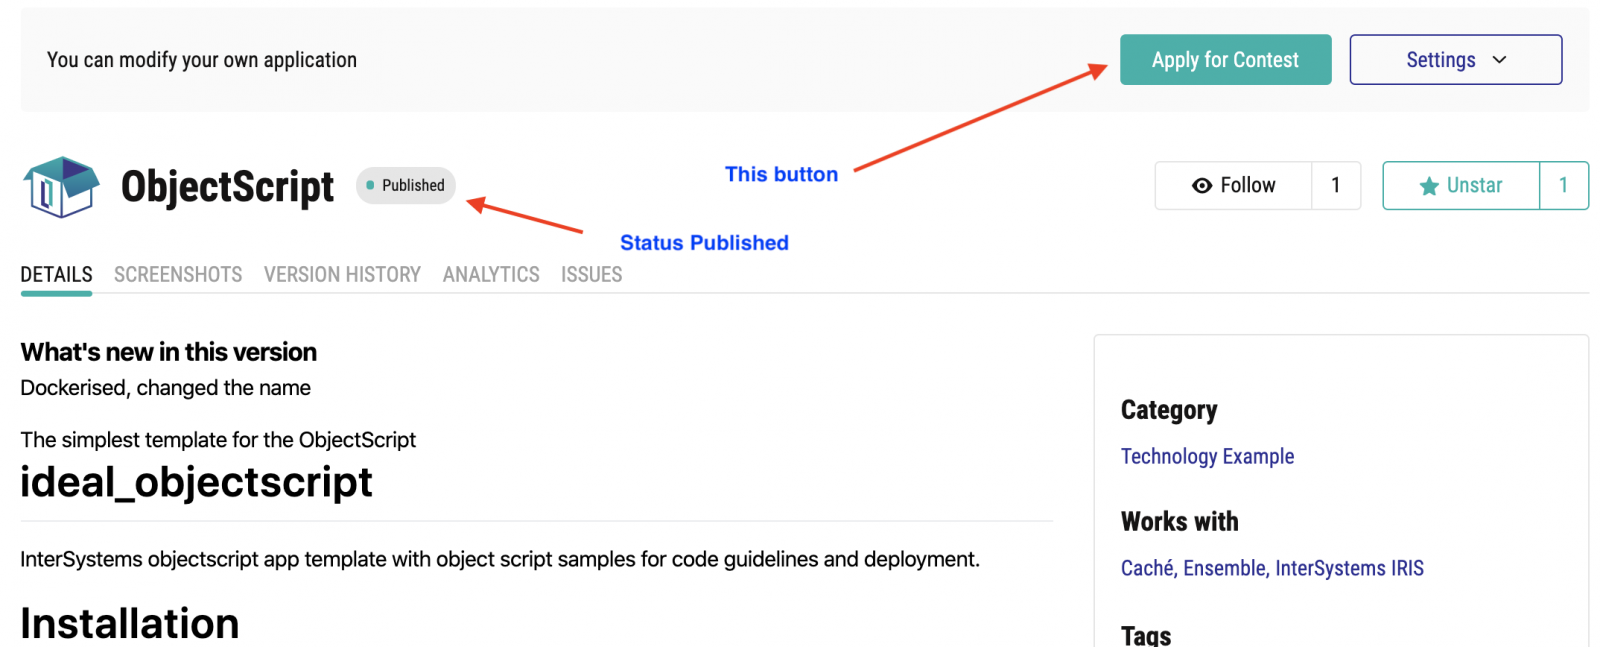Go to the Analytics tab
Viewport: 1600px width, 647px height.
point(491,274)
